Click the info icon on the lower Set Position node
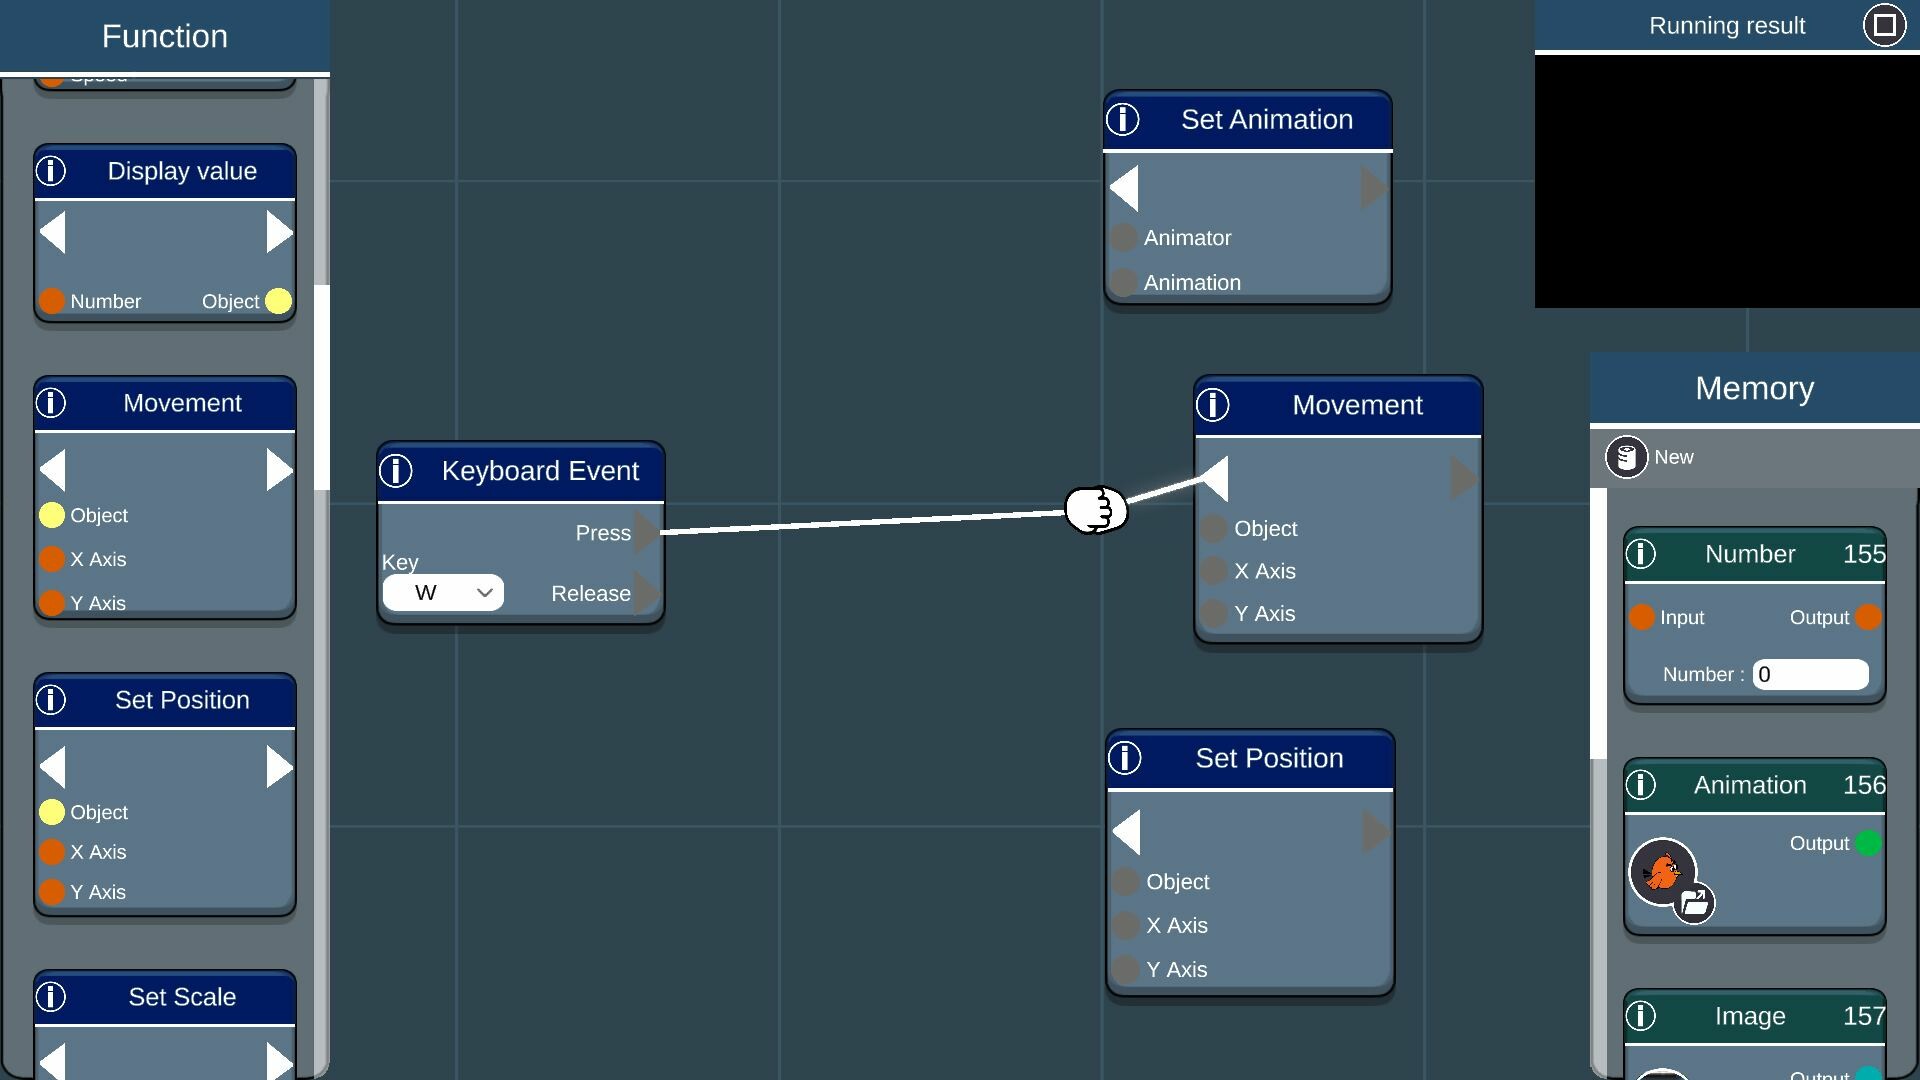This screenshot has width=1920, height=1080. (x=1125, y=758)
